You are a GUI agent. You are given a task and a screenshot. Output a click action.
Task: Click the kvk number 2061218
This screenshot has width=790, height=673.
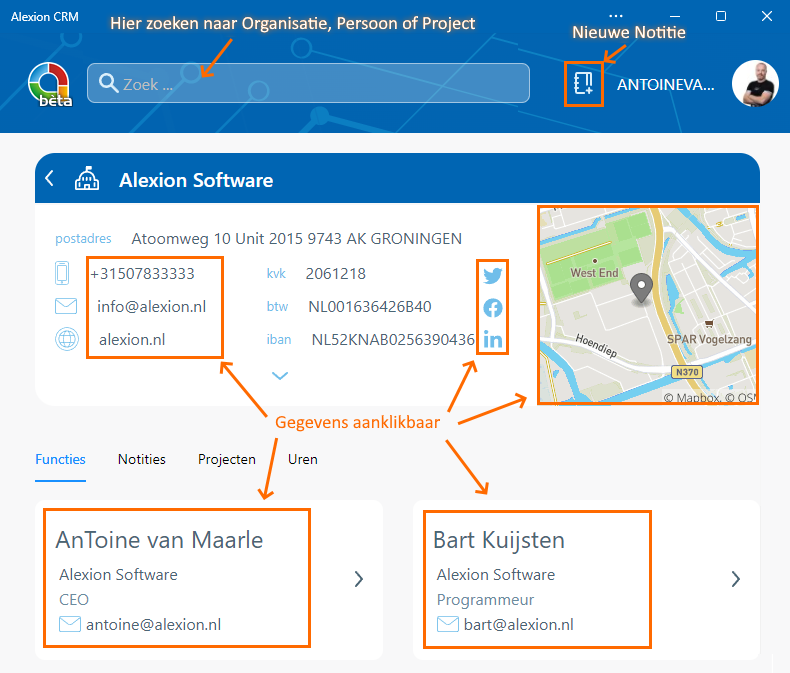click(336, 274)
